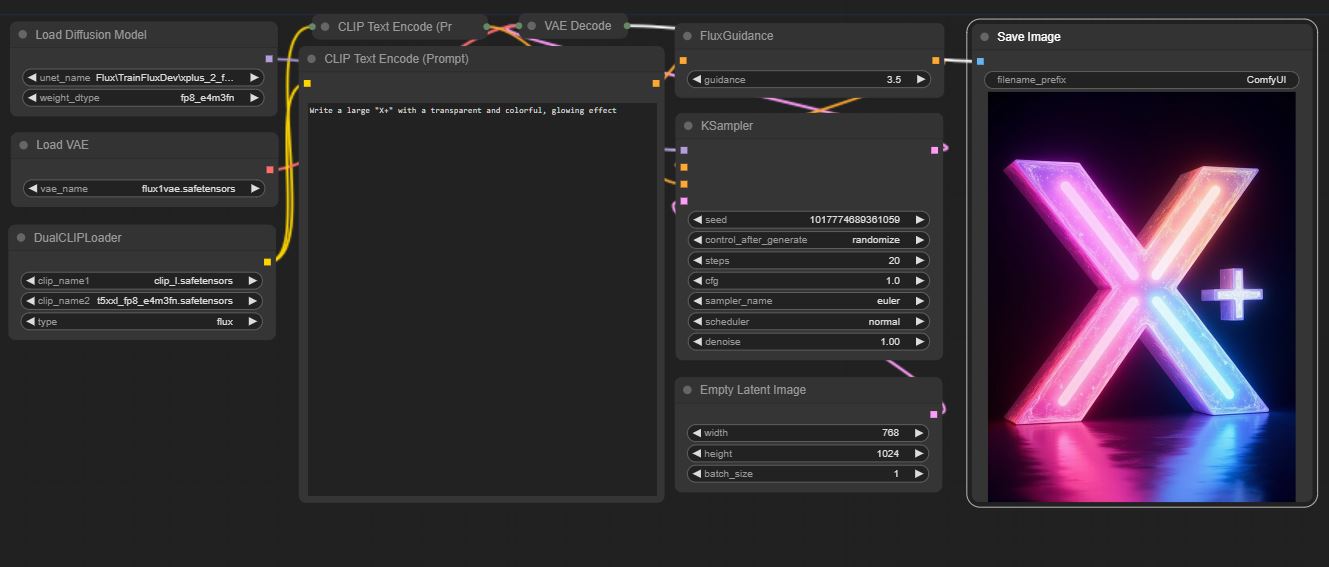Viewport: 1329px width, 567px height.
Task: Click the KSampler node title
Action: pyautogui.click(x=727, y=126)
